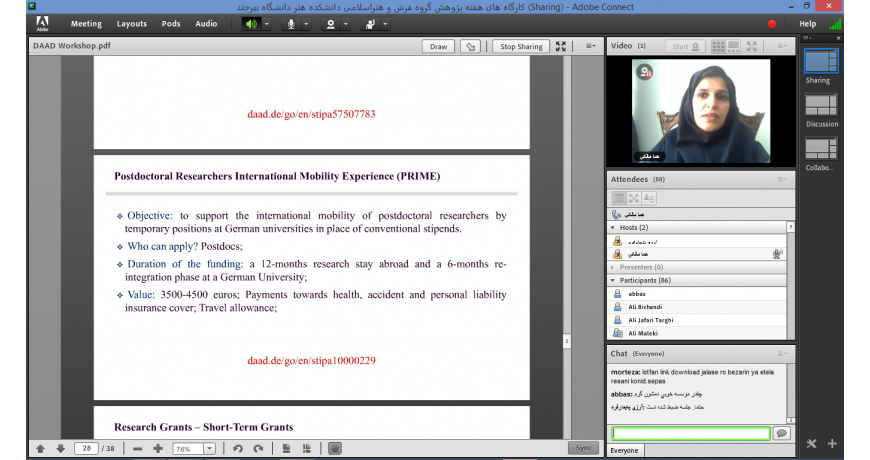The image size is (870, 460).
Task: Rotate the document counterclockwise
Action: point(238,449)
